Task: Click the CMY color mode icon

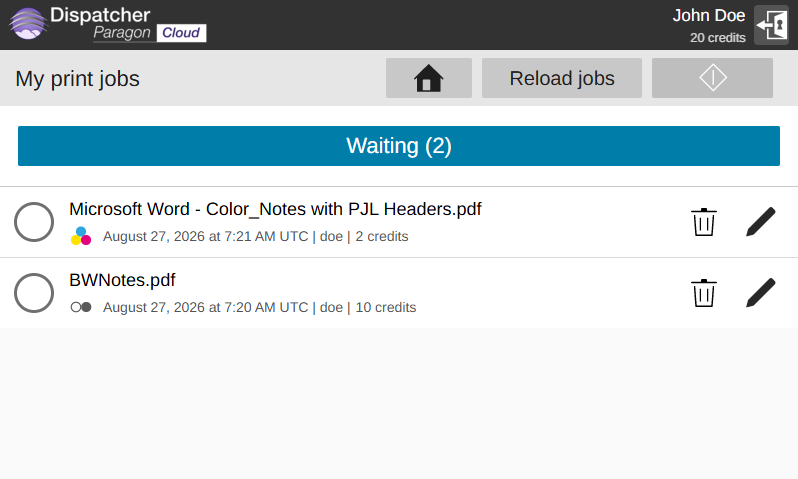Action: click(81, 236)
